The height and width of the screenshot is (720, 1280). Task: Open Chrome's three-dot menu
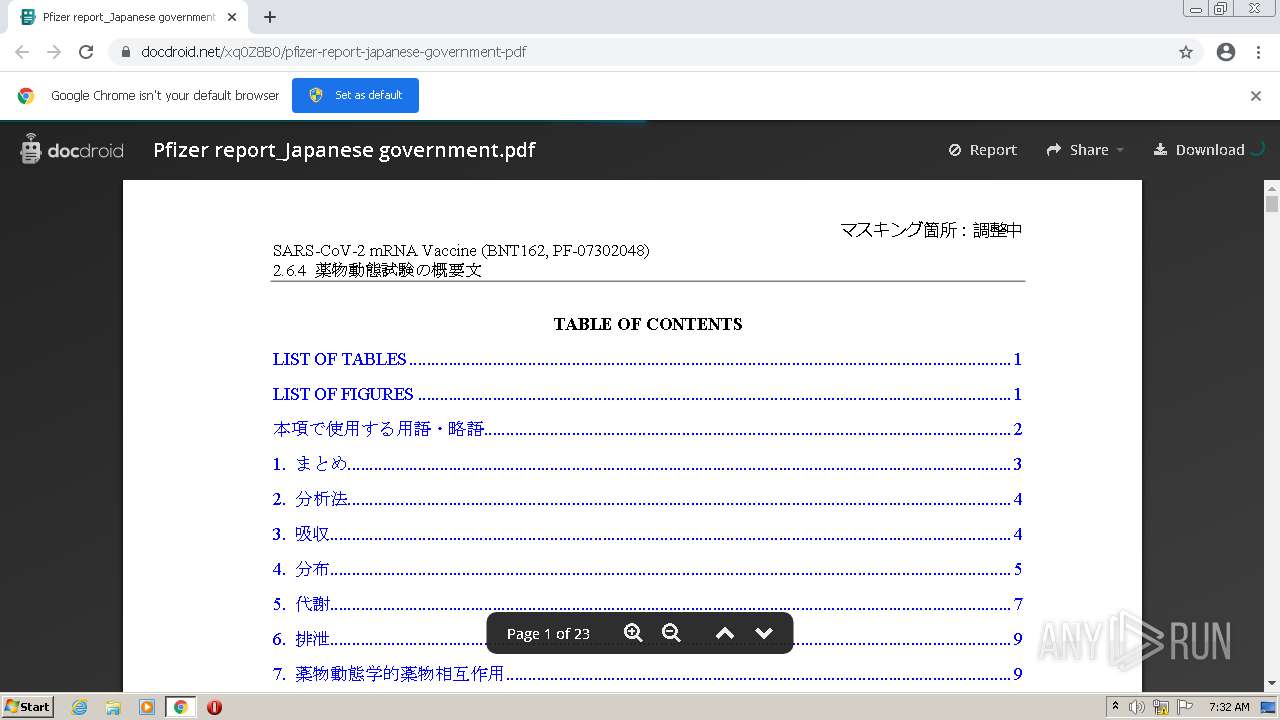[1258, 52]
